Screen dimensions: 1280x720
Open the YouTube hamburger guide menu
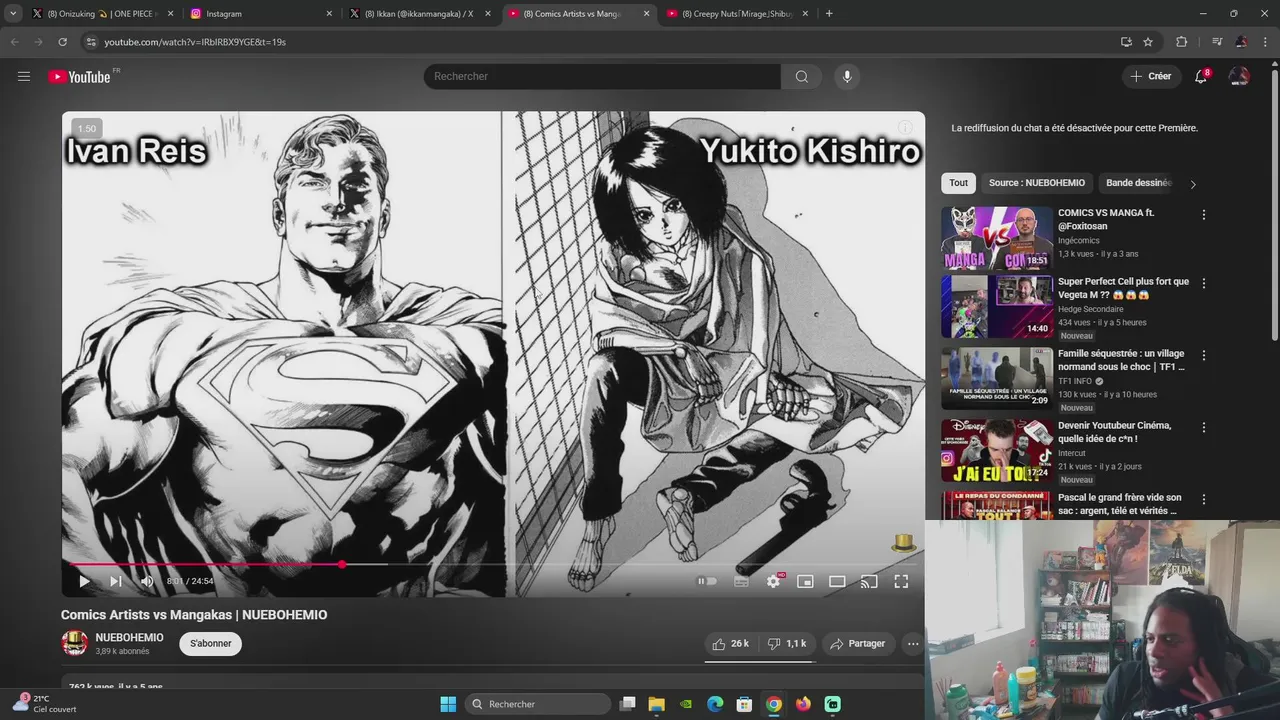point(24,77)
